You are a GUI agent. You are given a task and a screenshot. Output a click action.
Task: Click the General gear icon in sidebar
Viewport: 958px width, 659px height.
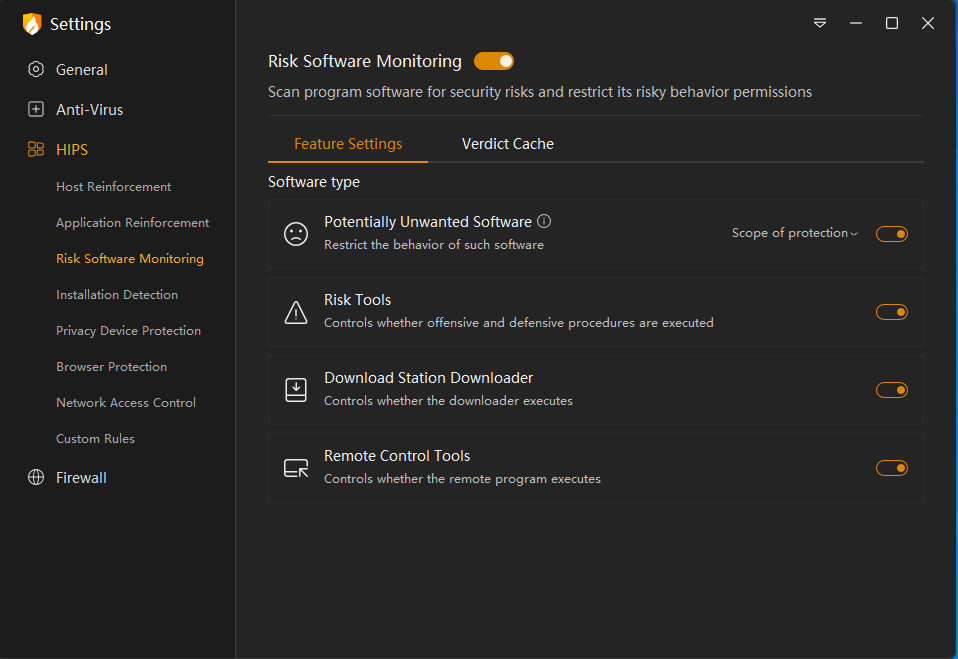[x=36, y=70]
